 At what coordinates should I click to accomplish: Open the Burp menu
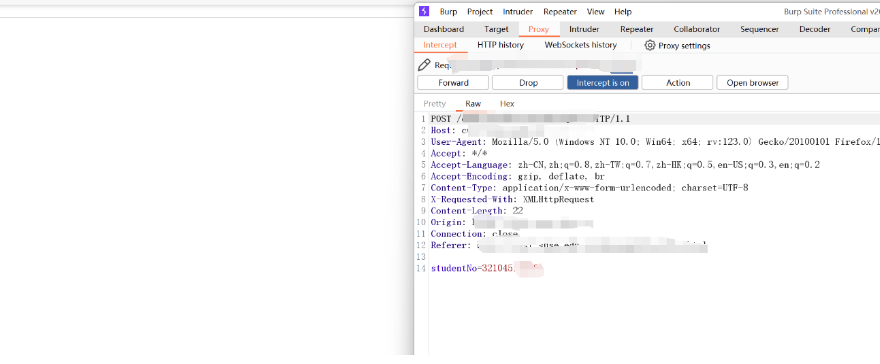point(448,12)
